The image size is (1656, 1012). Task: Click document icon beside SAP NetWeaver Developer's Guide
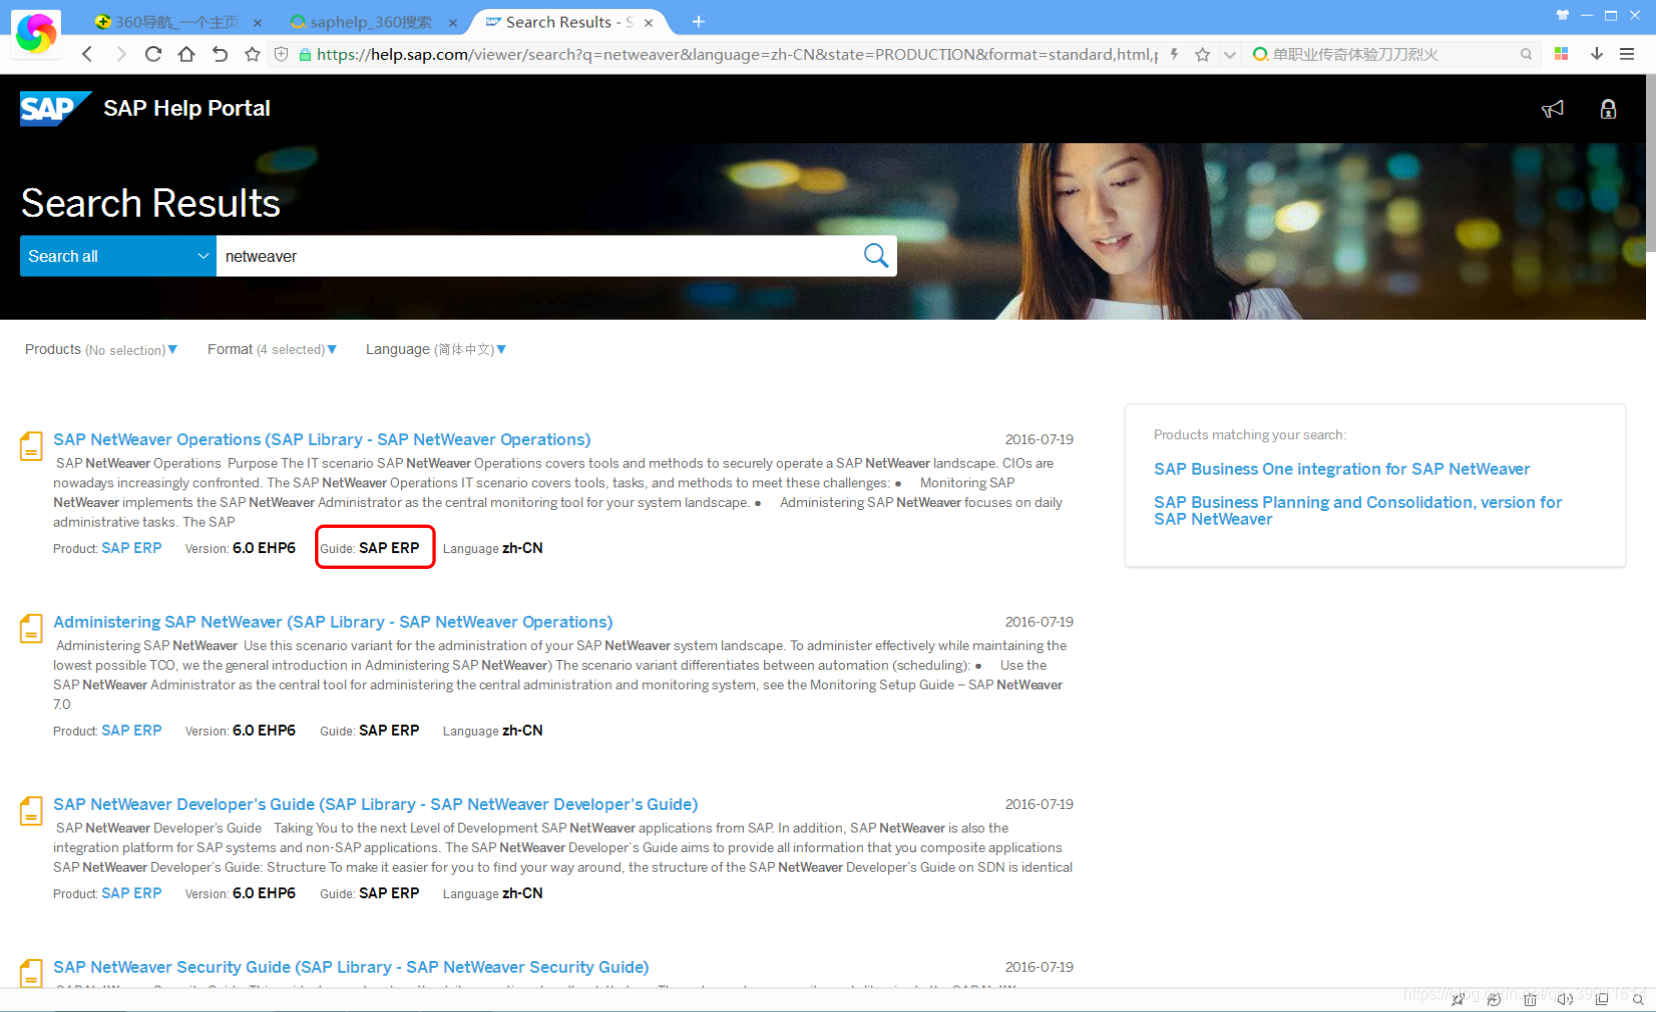click(x=31, y=811)
